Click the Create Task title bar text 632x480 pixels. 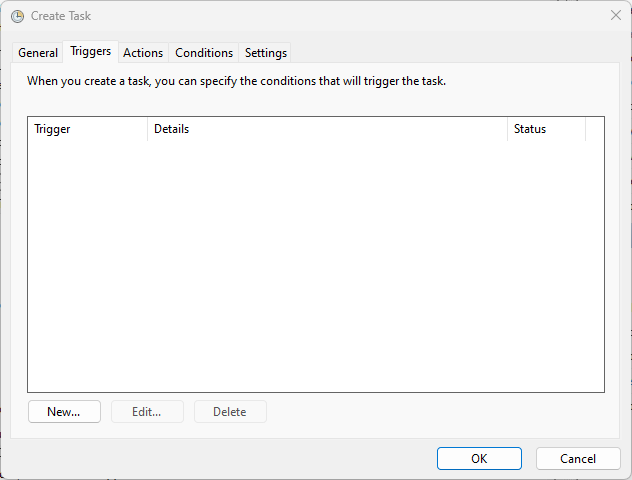coord(61,16)
